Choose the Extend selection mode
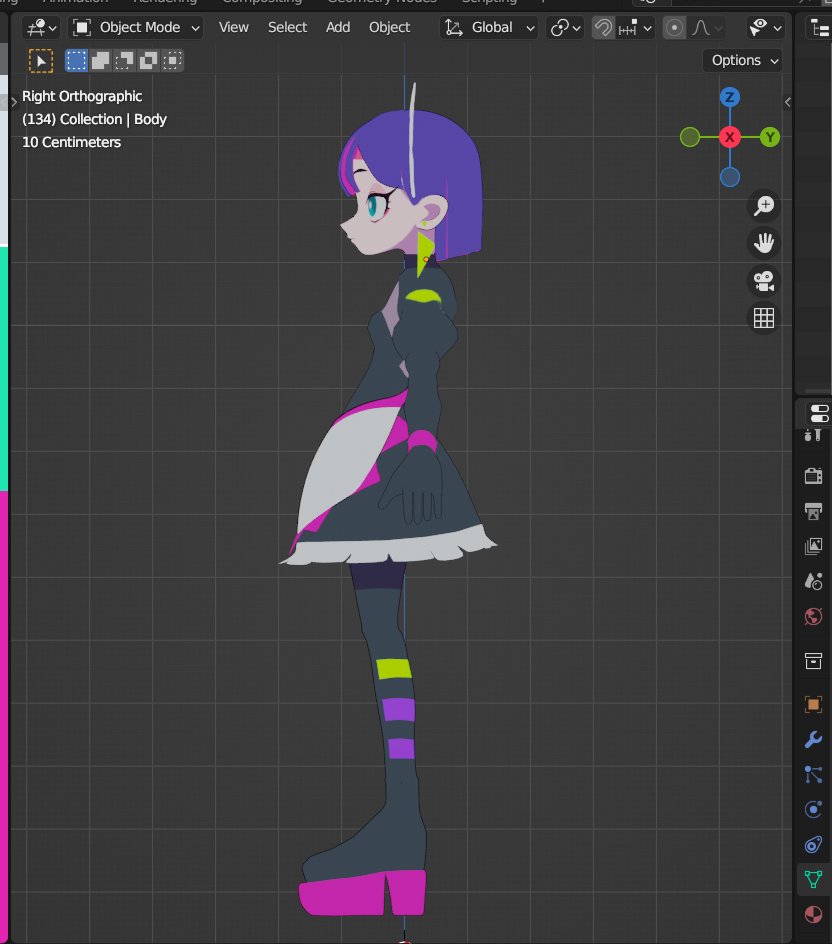Screen dimensions: 832x944 pos(100,60)
